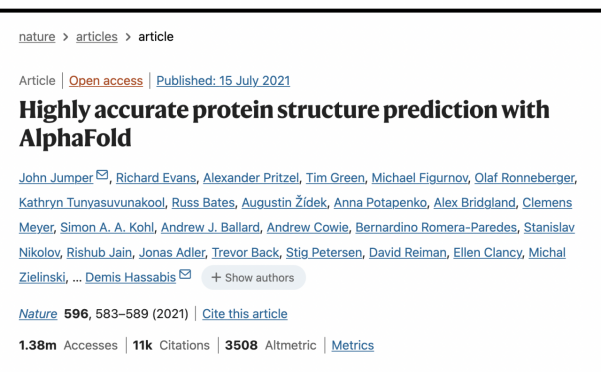Open author John Jumper's name link

(x=56, y=178)
